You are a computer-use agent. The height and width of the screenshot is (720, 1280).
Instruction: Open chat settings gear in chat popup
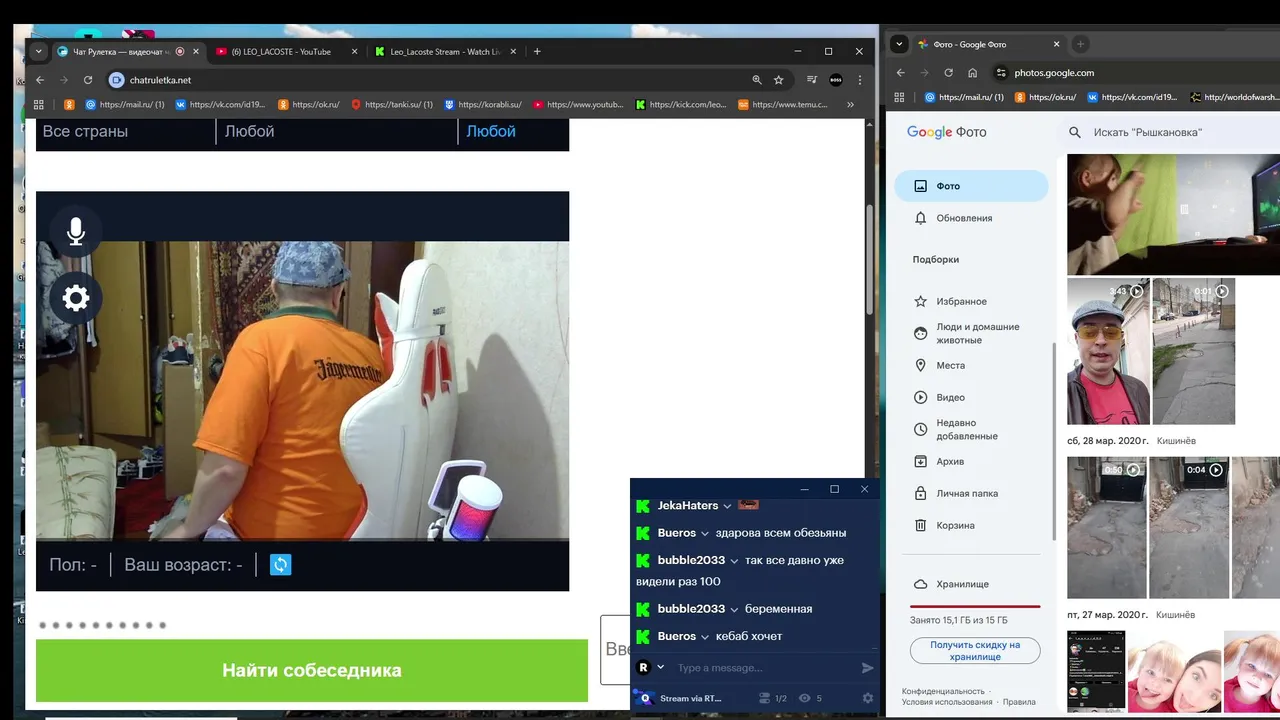click(x=867, y=698)
